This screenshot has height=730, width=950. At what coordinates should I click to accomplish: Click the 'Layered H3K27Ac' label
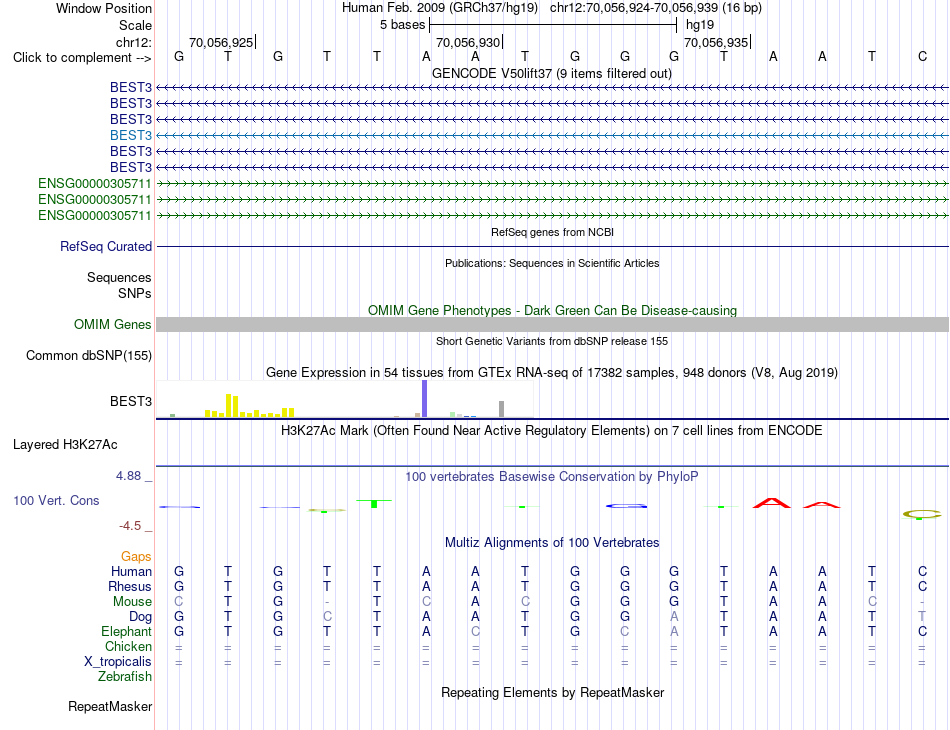pos(65,445)
